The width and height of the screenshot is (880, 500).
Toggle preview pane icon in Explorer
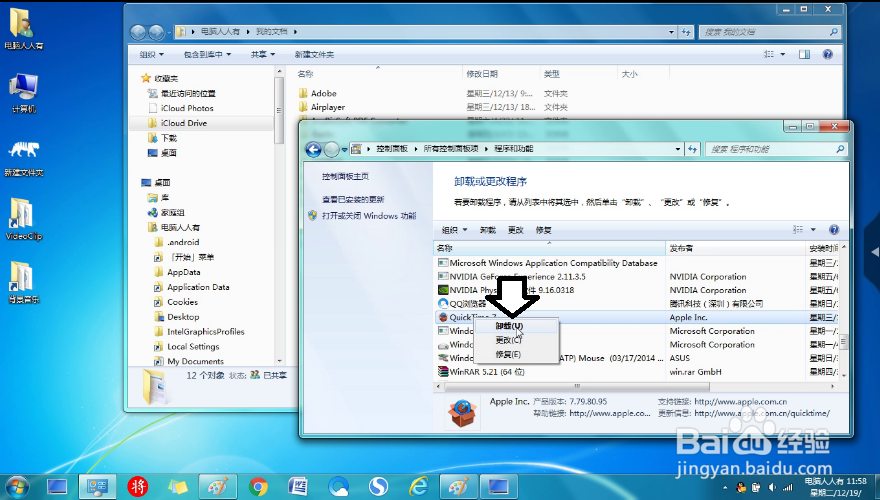[x=804, y=54]
